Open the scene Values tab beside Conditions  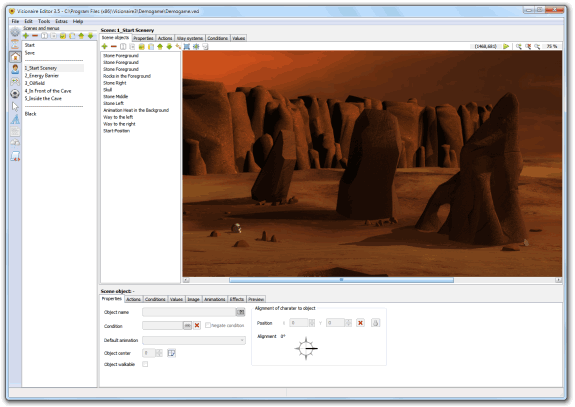239,38
